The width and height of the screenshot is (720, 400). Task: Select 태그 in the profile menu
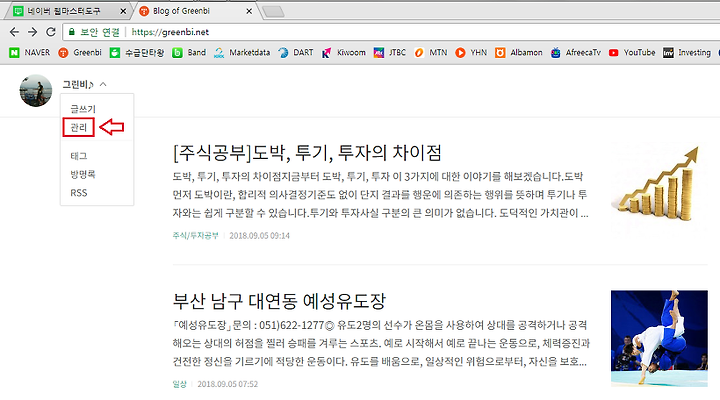(79, 156)
